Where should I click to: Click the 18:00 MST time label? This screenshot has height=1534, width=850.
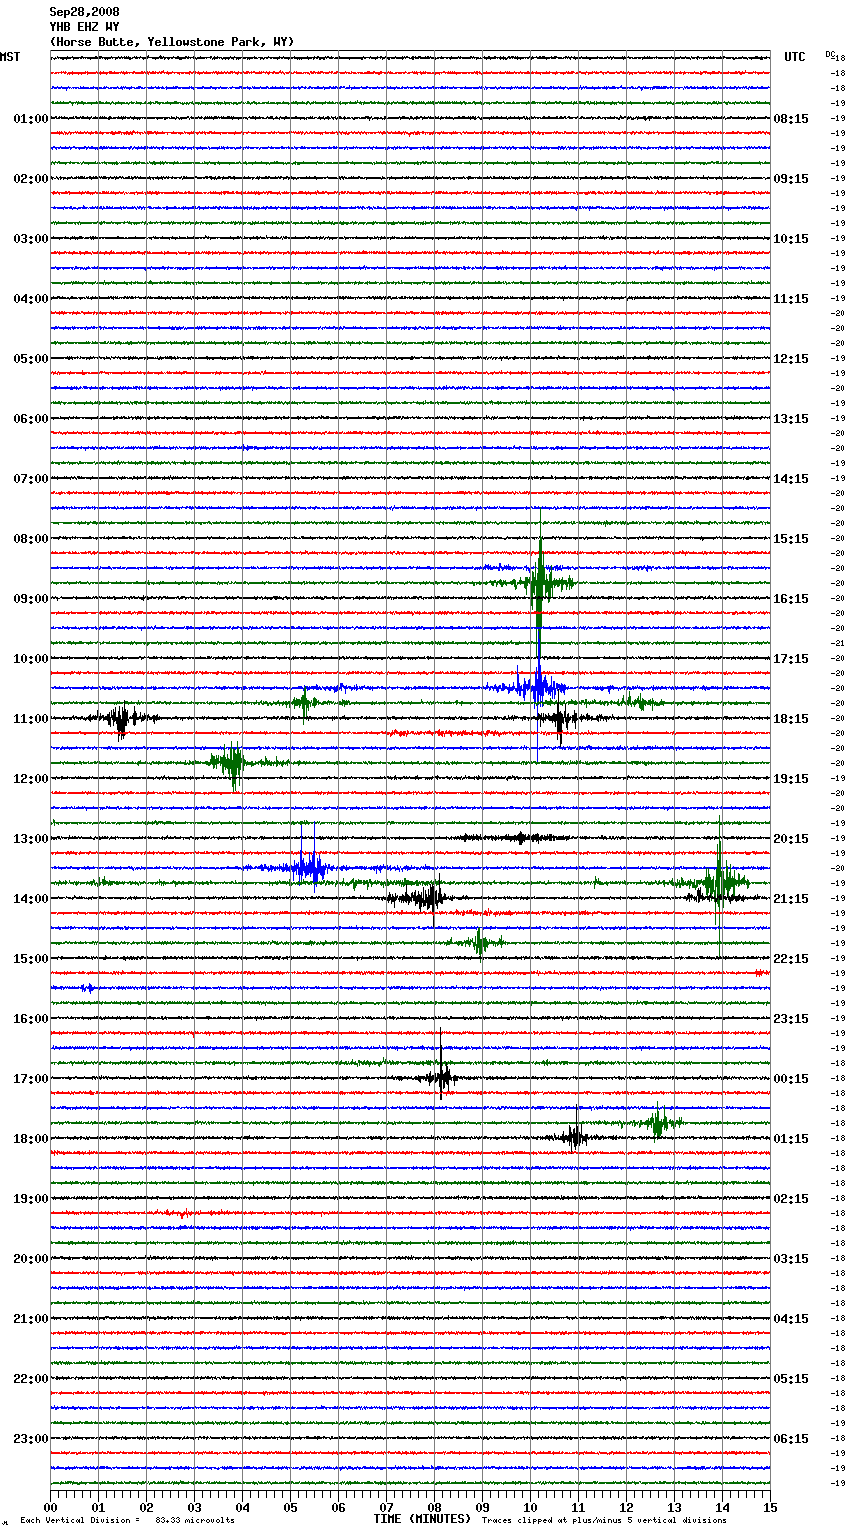[30, 1139]
